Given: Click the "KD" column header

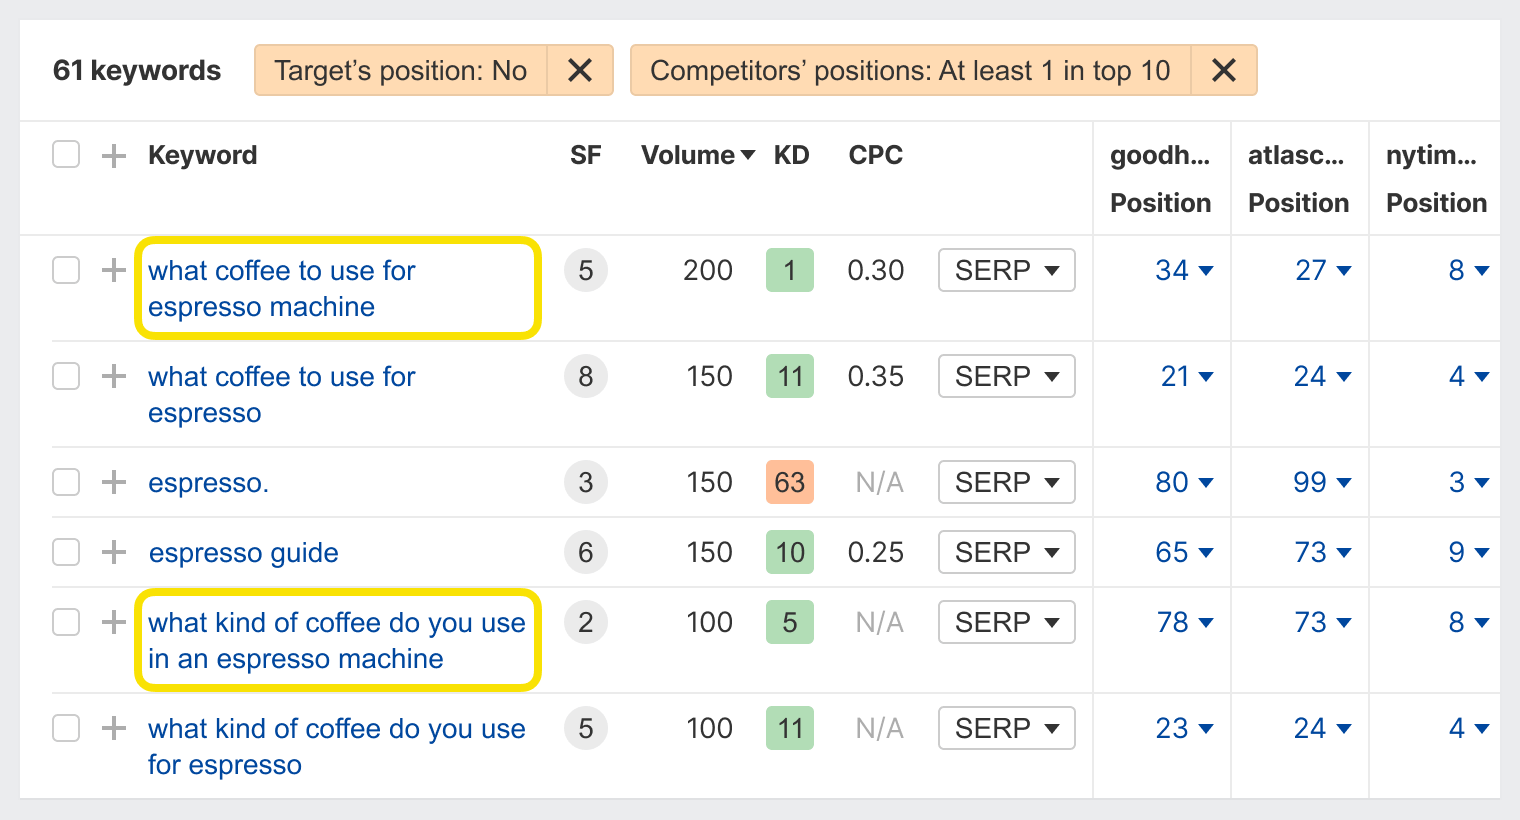Looking at the screenshot, I should click(x=791, y=155).
